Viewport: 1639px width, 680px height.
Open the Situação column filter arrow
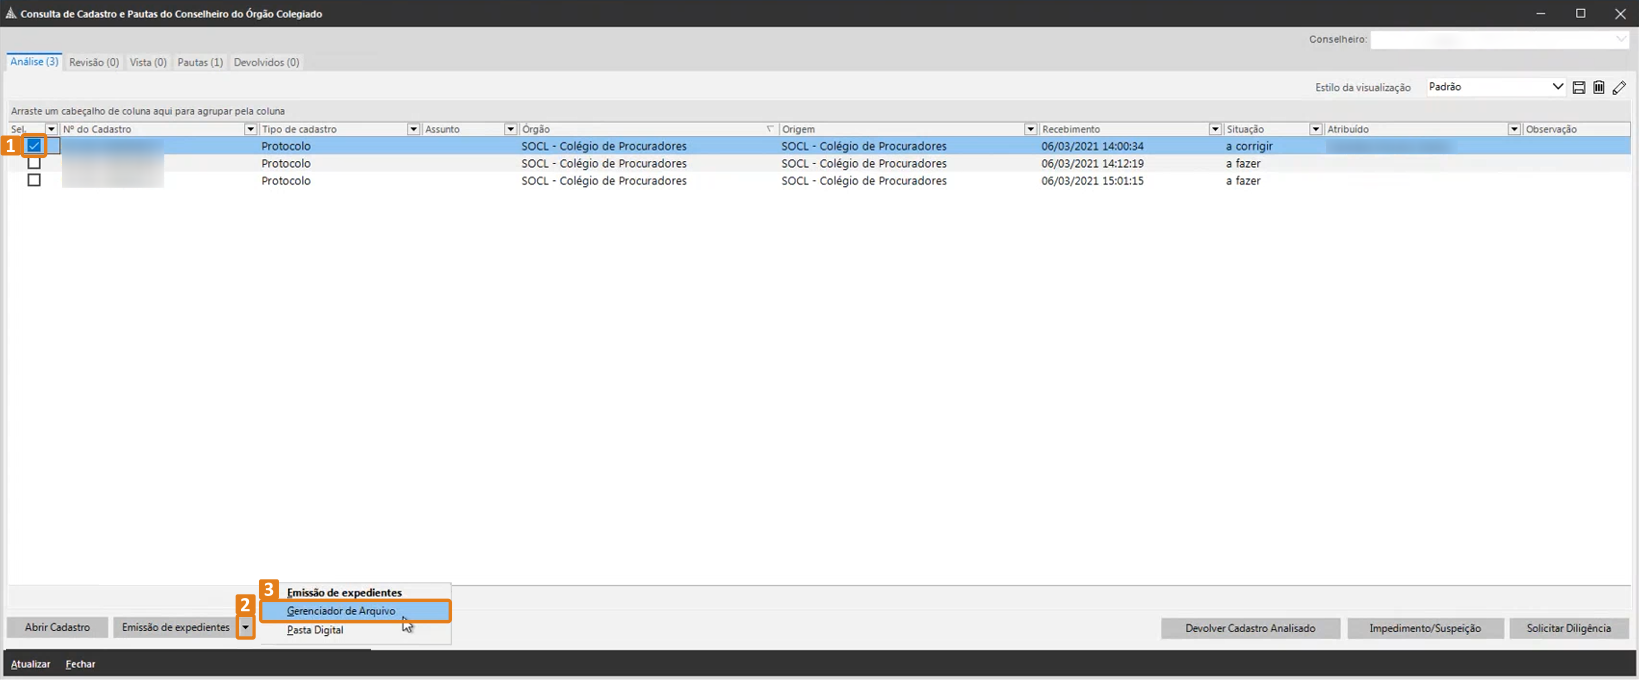click(1316, 129)
